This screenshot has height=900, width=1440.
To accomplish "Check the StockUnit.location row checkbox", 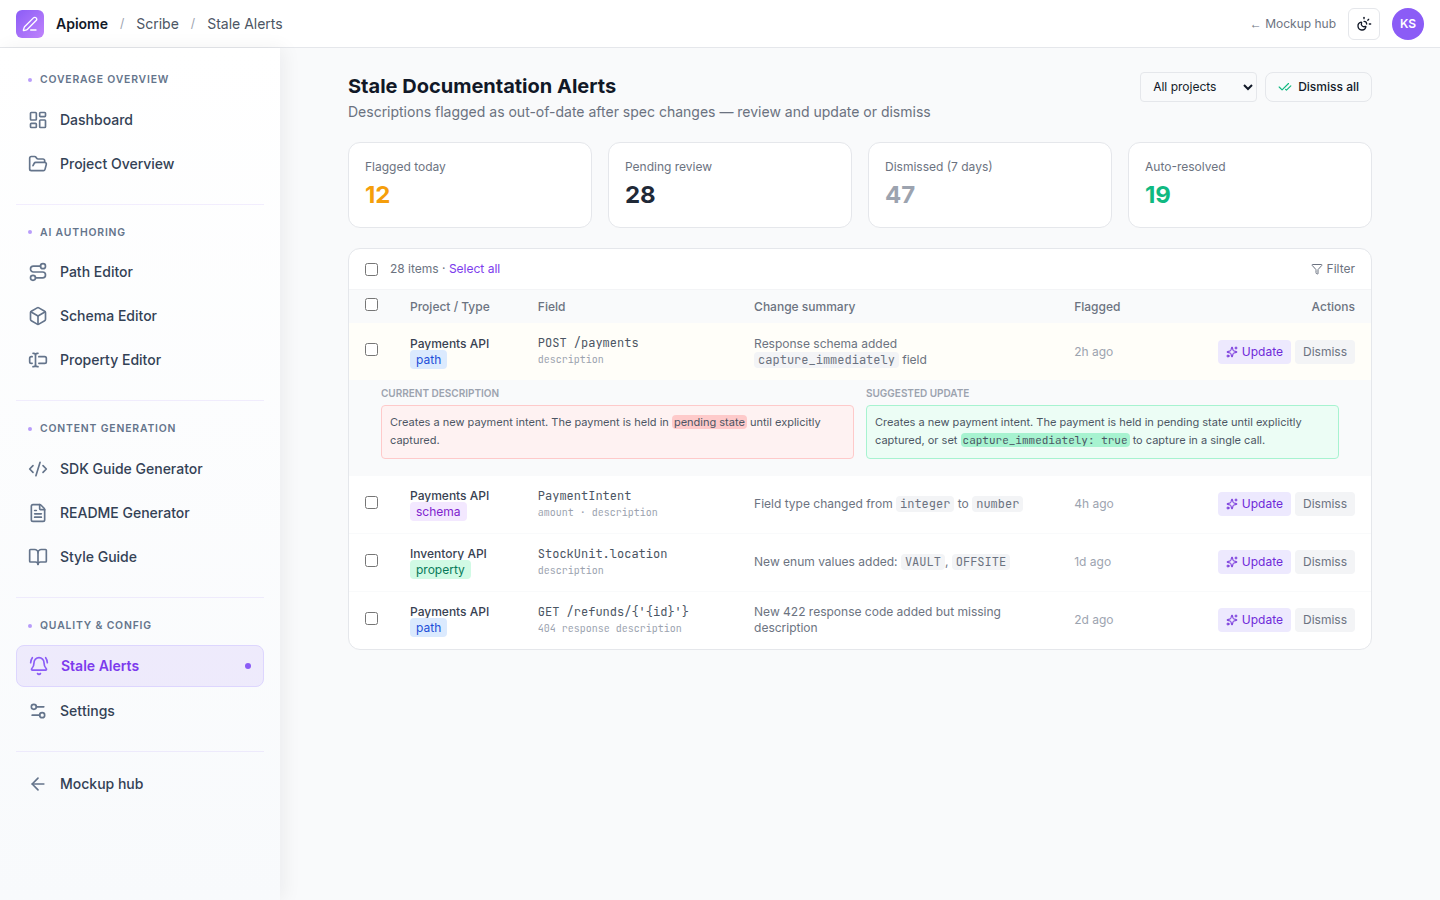I will [x=371, y=560].
